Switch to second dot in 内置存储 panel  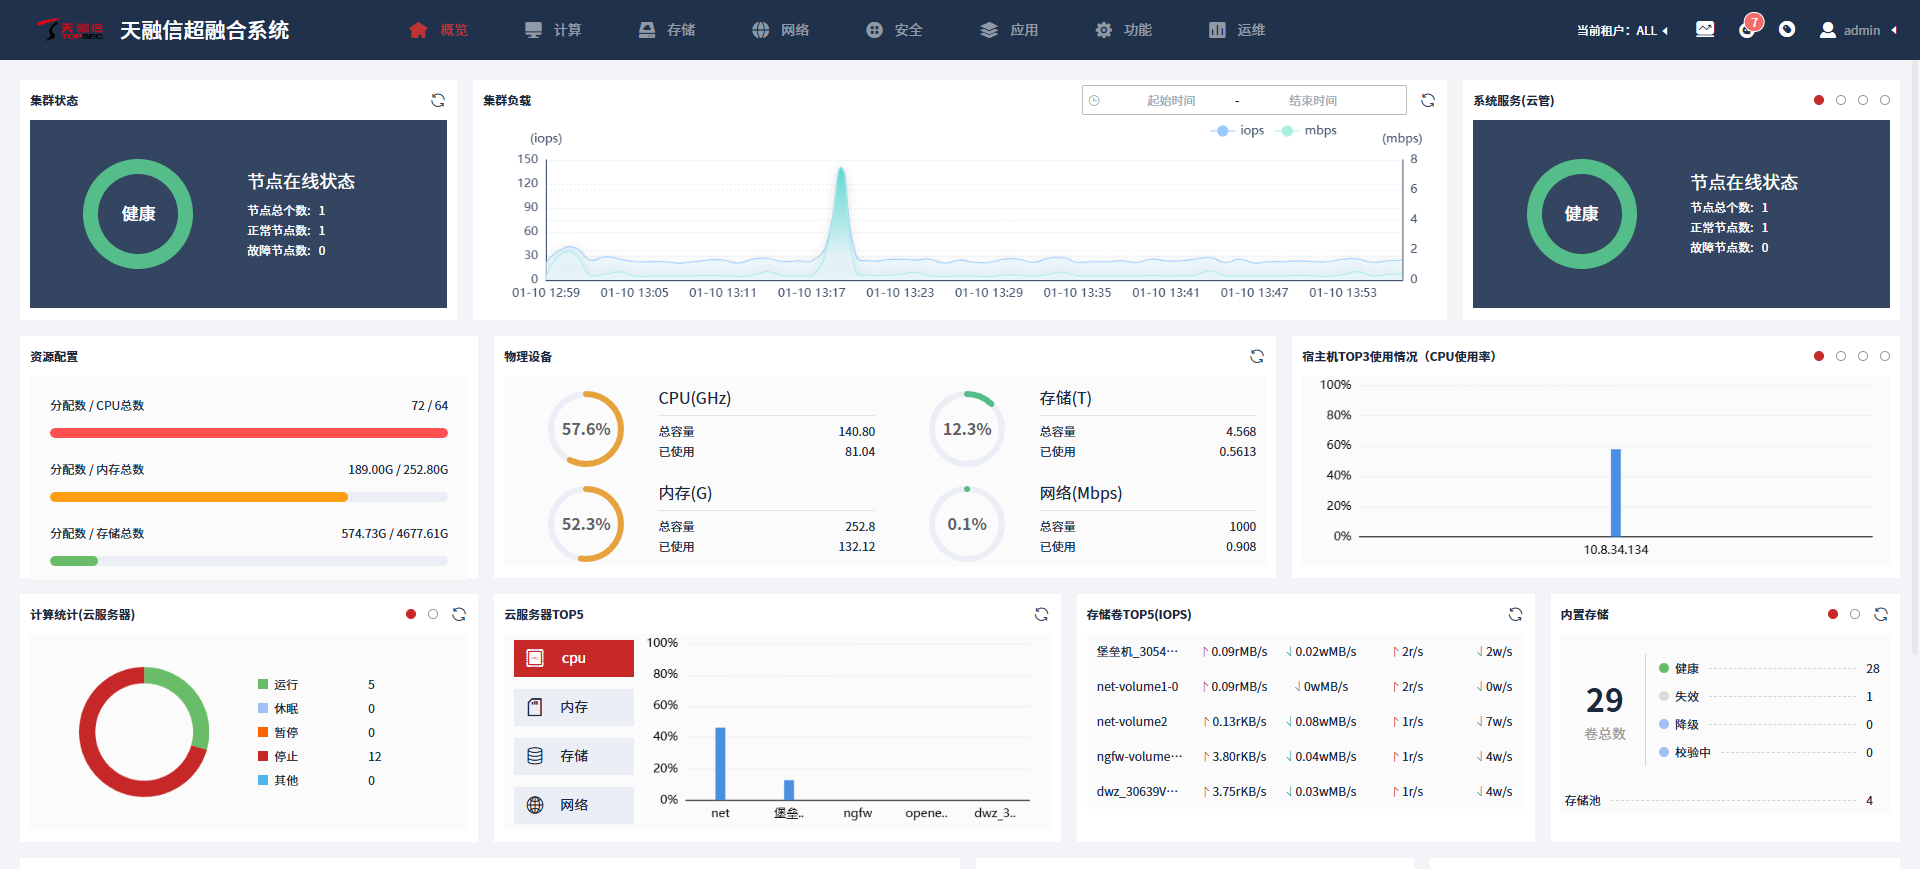[1855, 614]
